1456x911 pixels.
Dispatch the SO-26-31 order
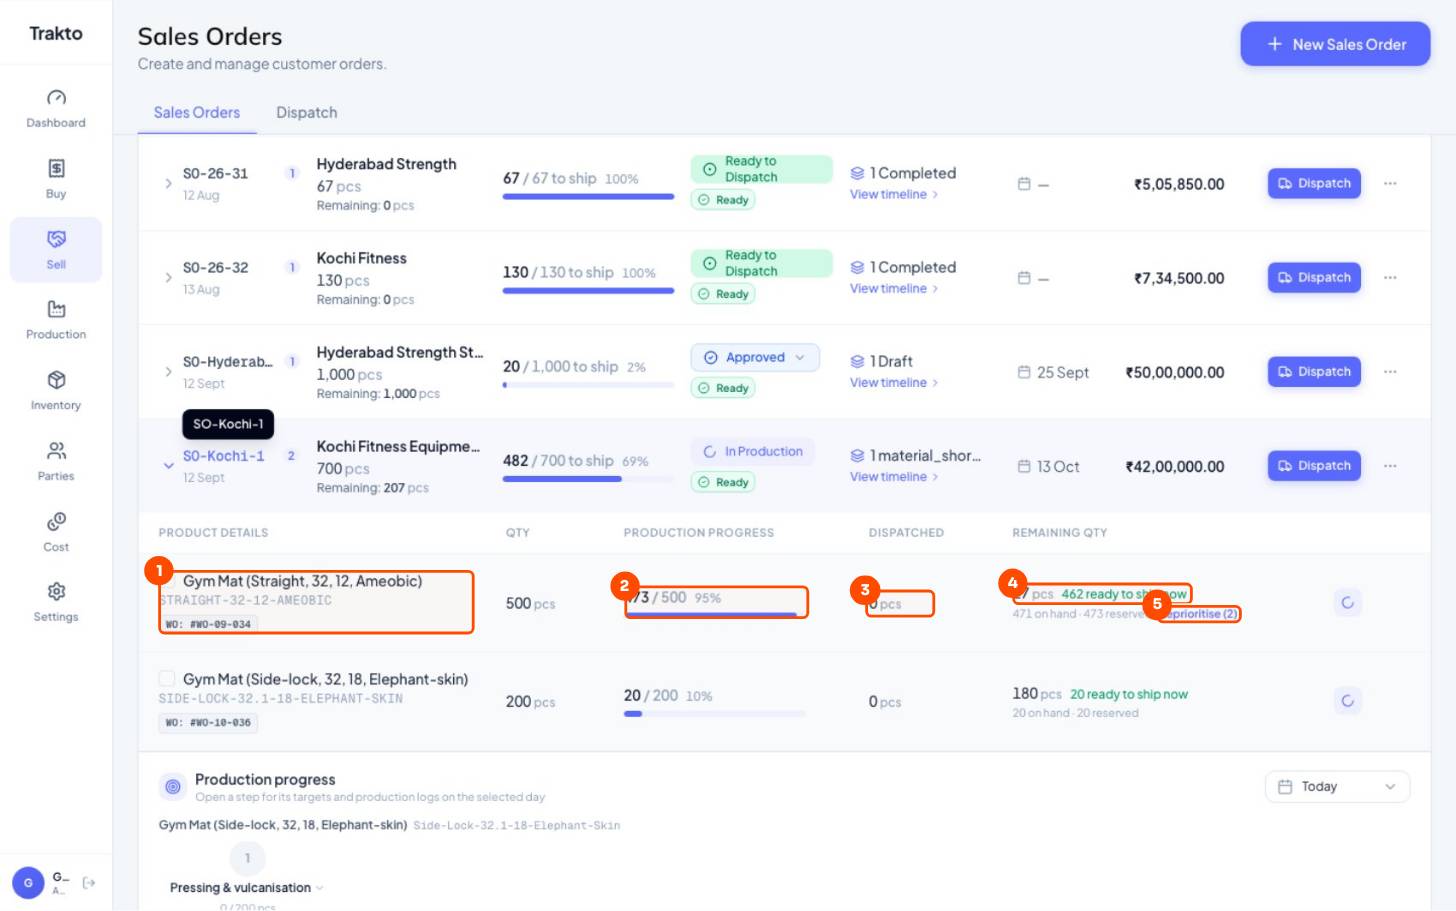(x=1314, y=184)
